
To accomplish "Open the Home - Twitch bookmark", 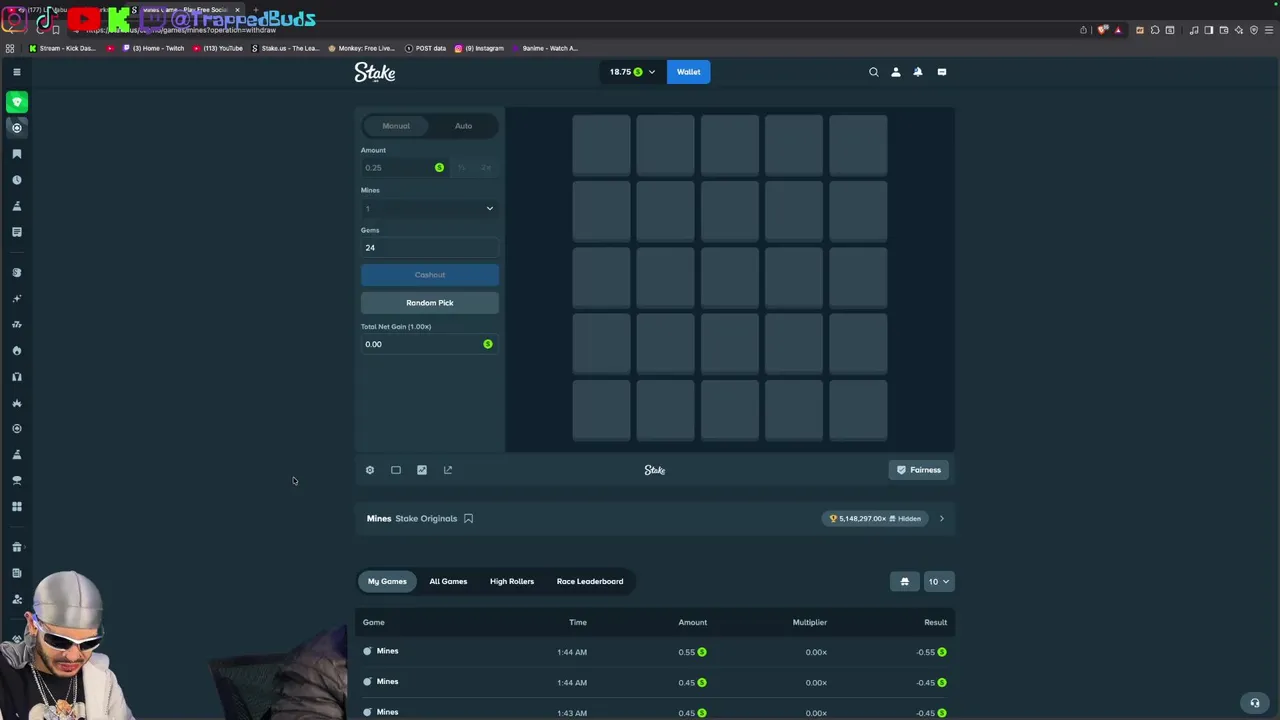I will [153, 48].
